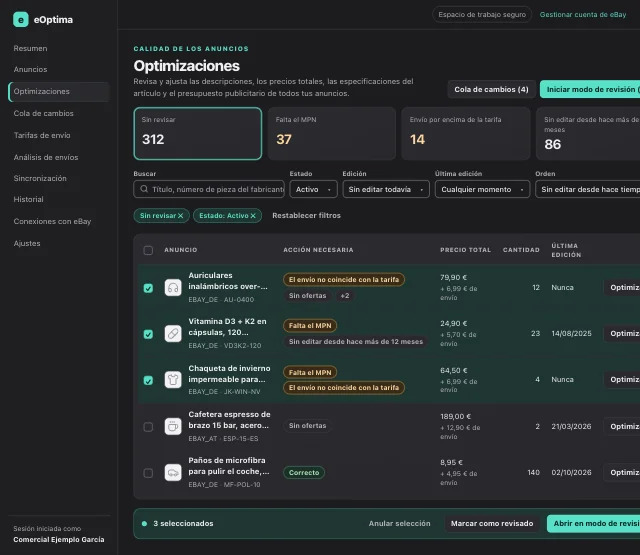This screenshot has height=555, width=640.
Task: Click the coffee machine icon of Cafetera listing
Action: [x=173, y=426]
